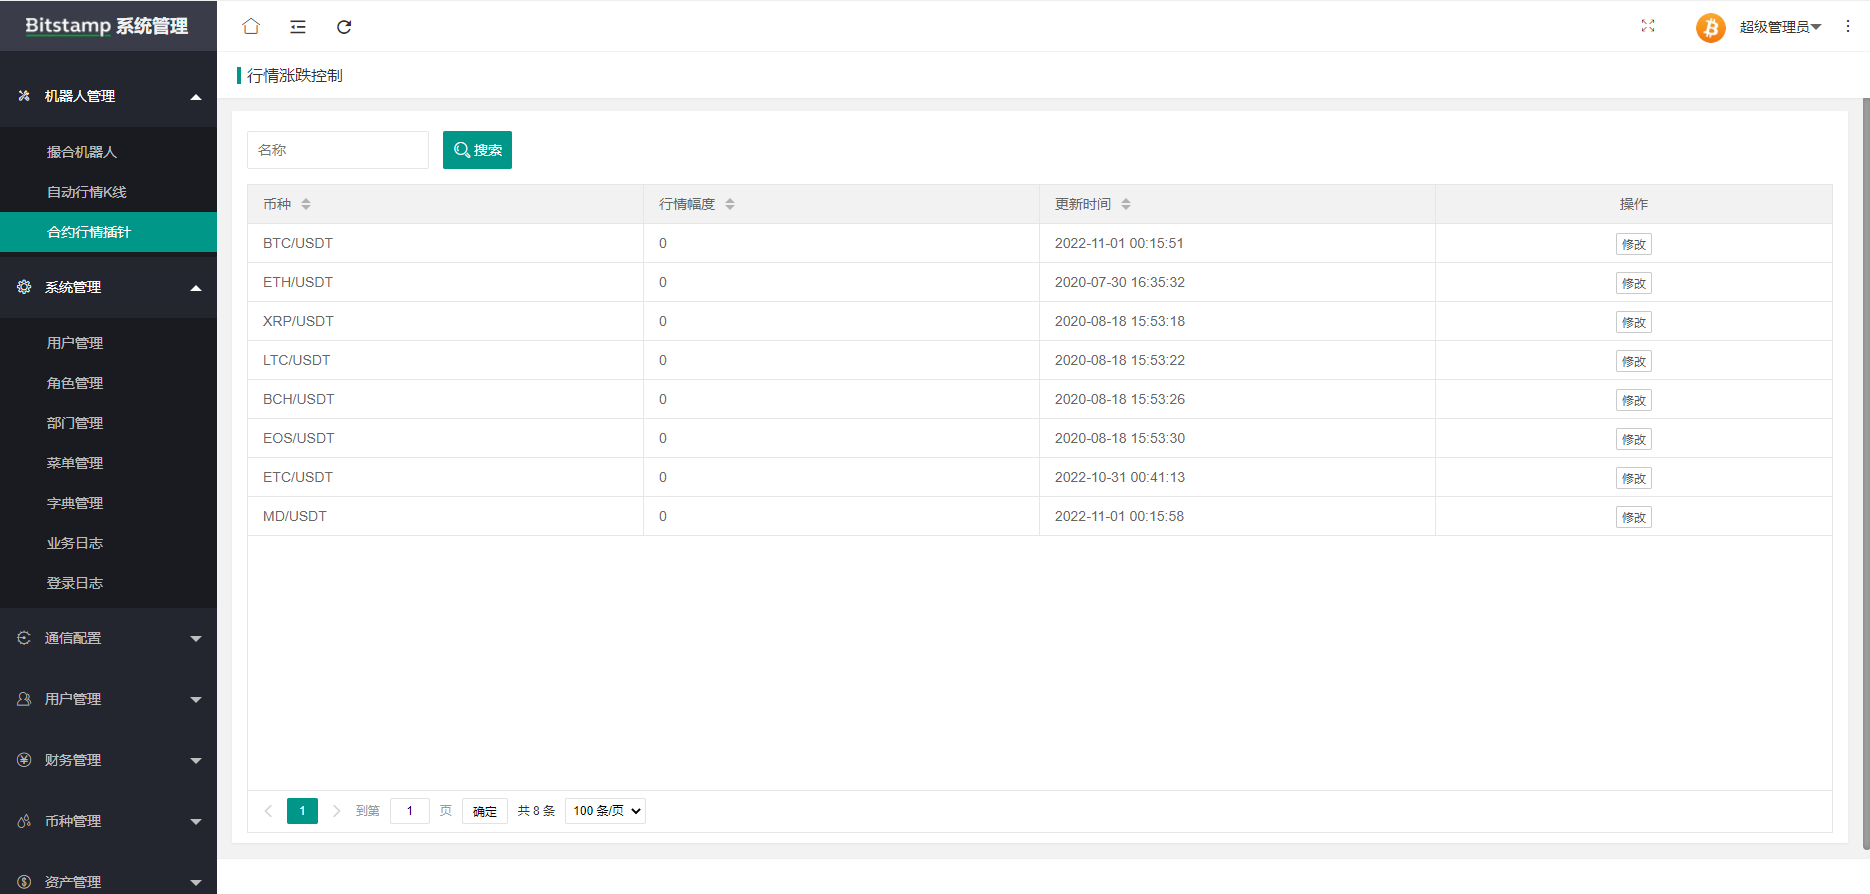Screen dimensions: 1870x894
Task: Open the 超级管理员 user dropdown
Action: point(1780,27)
